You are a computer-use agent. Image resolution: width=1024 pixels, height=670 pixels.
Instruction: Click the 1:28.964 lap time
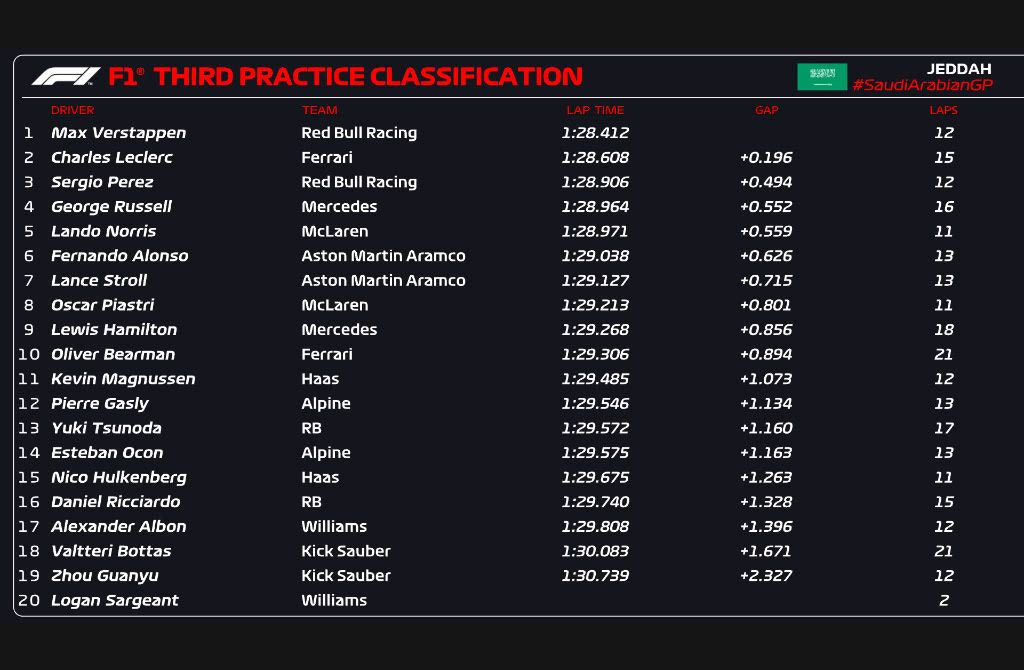(595, 207)
